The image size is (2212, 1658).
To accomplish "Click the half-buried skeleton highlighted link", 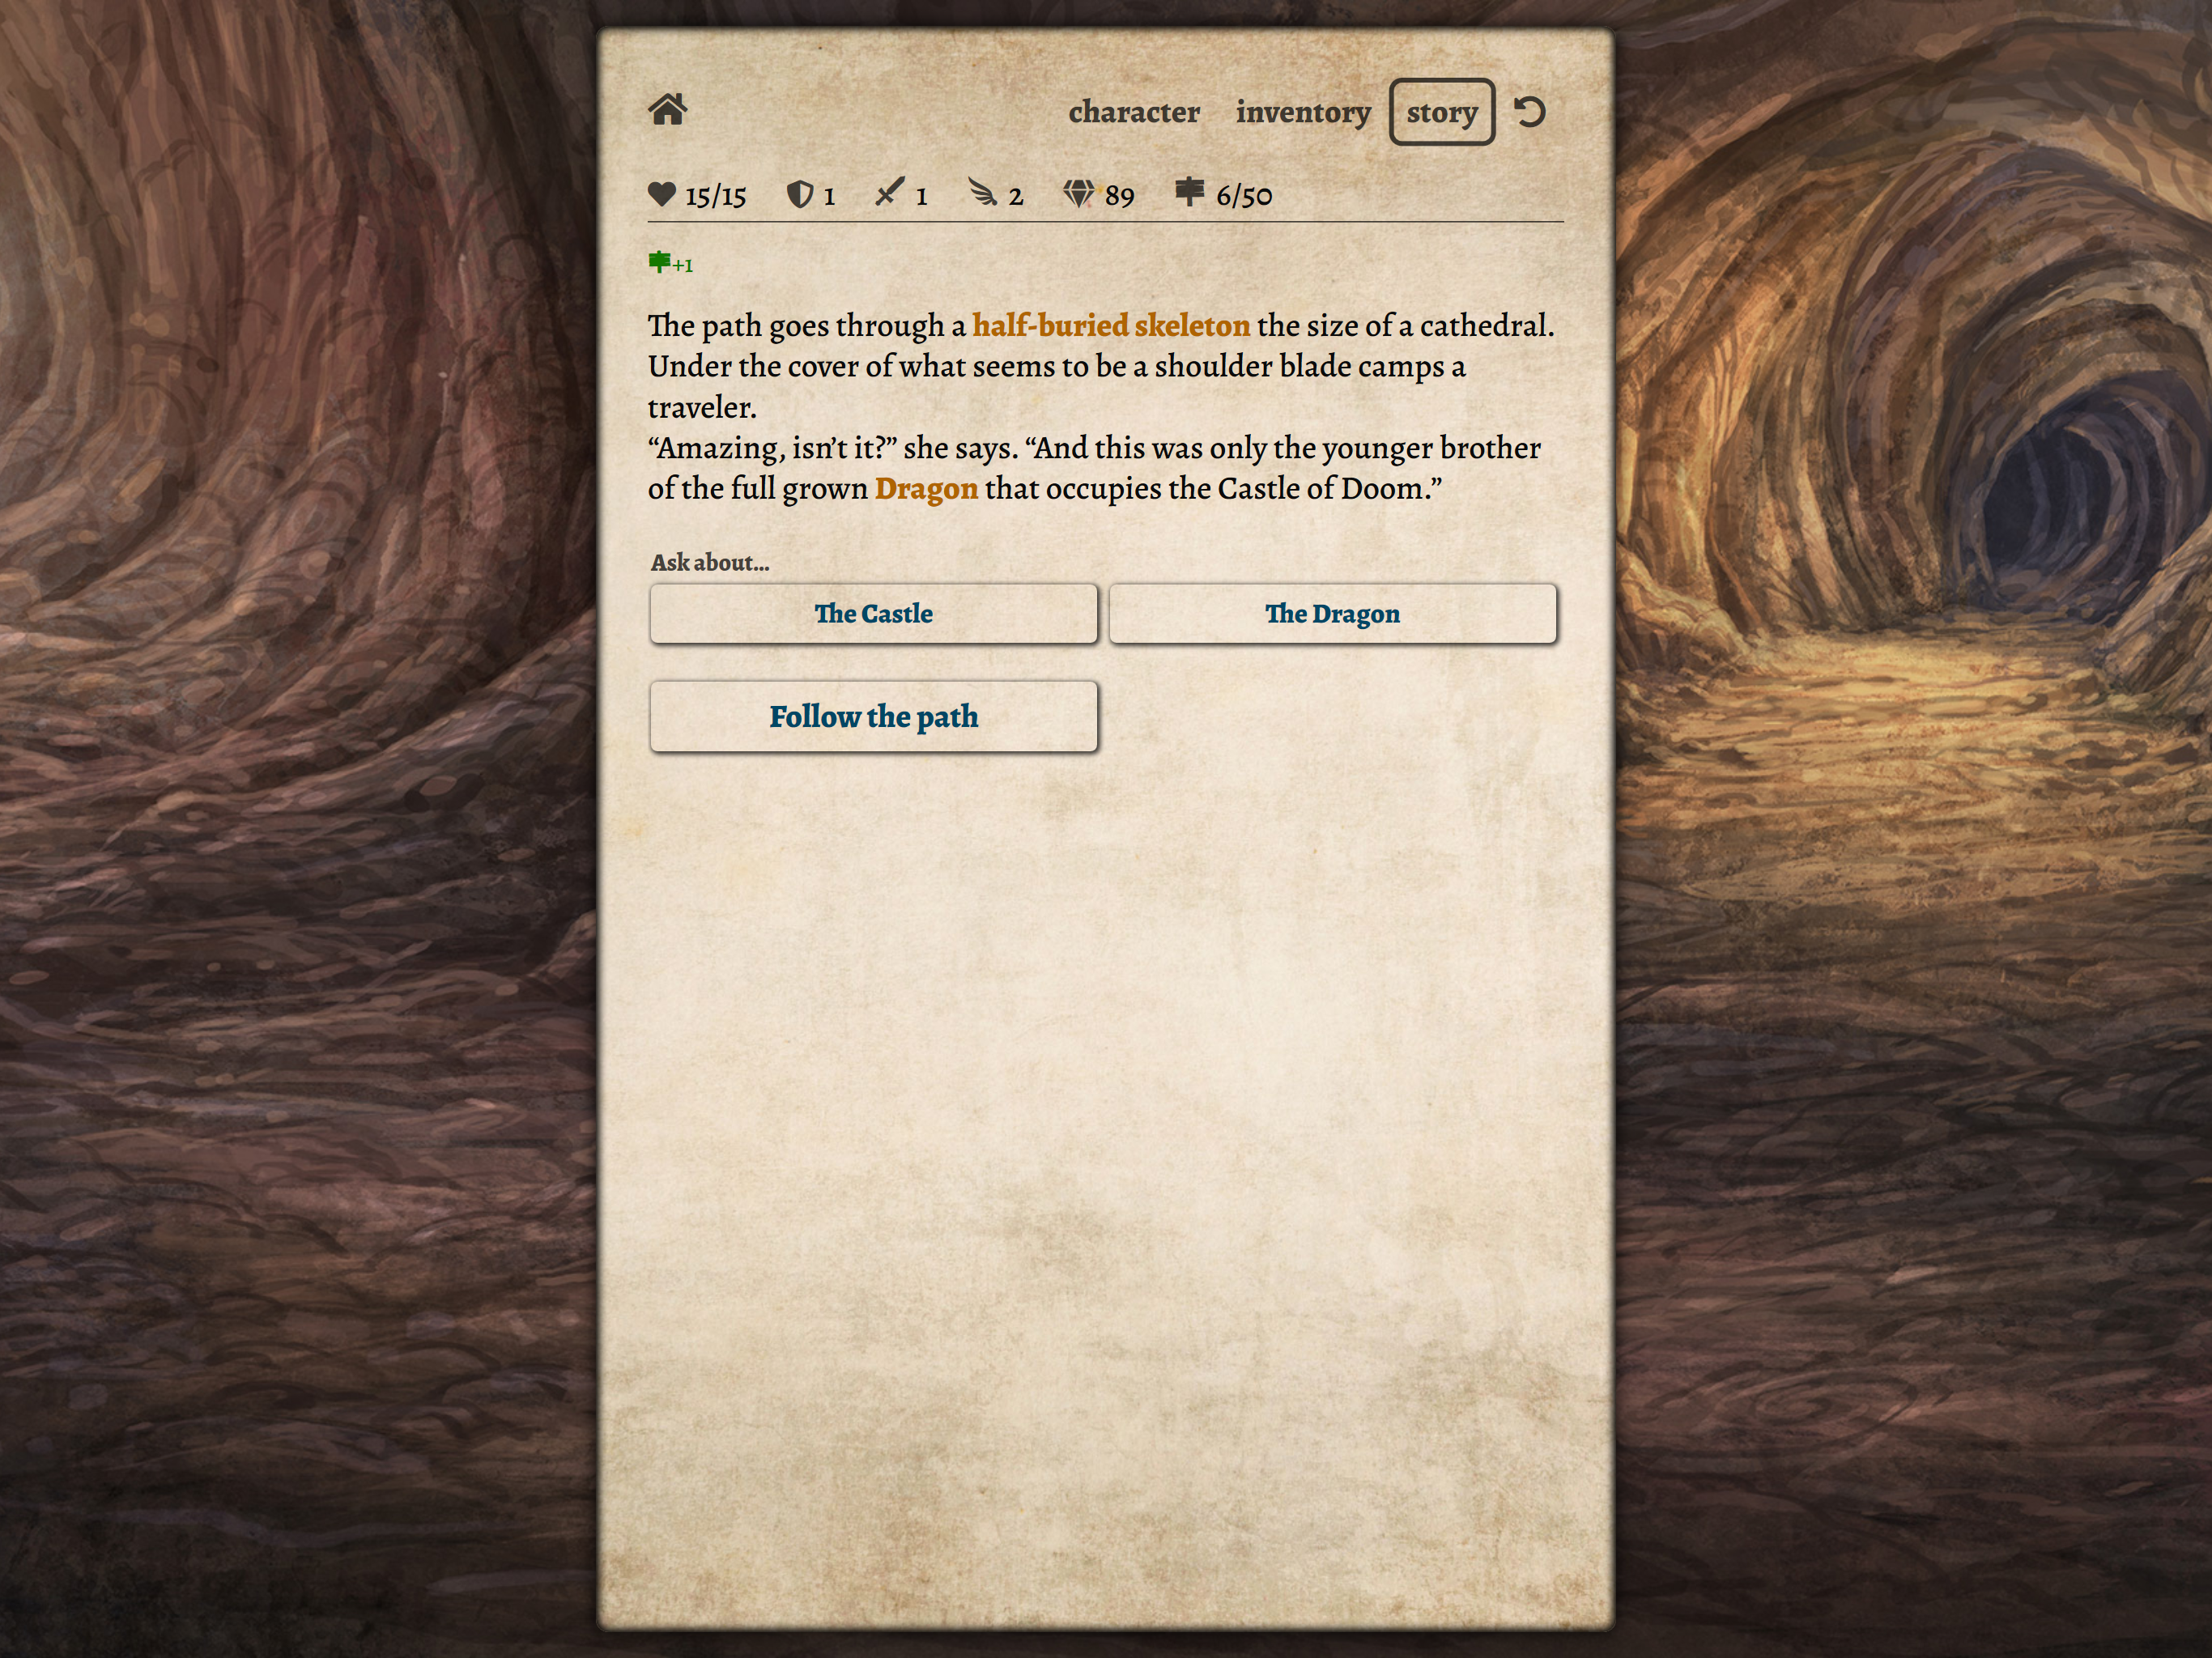I will [1110, 325].
